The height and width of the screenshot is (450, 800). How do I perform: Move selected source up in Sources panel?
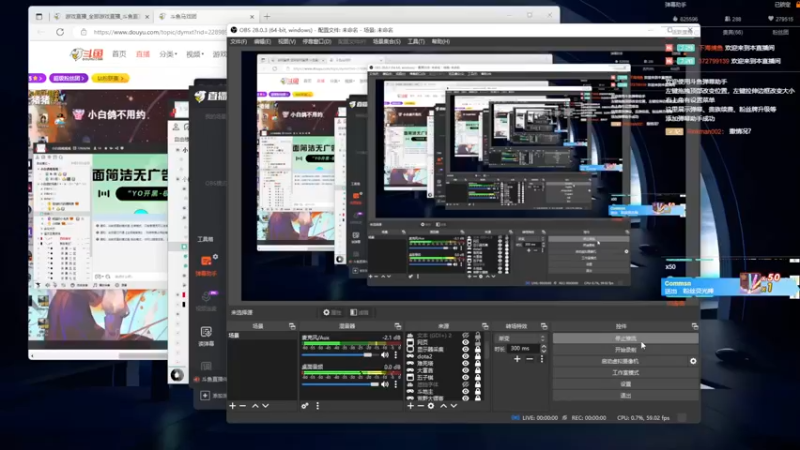(x=443, y=406)
